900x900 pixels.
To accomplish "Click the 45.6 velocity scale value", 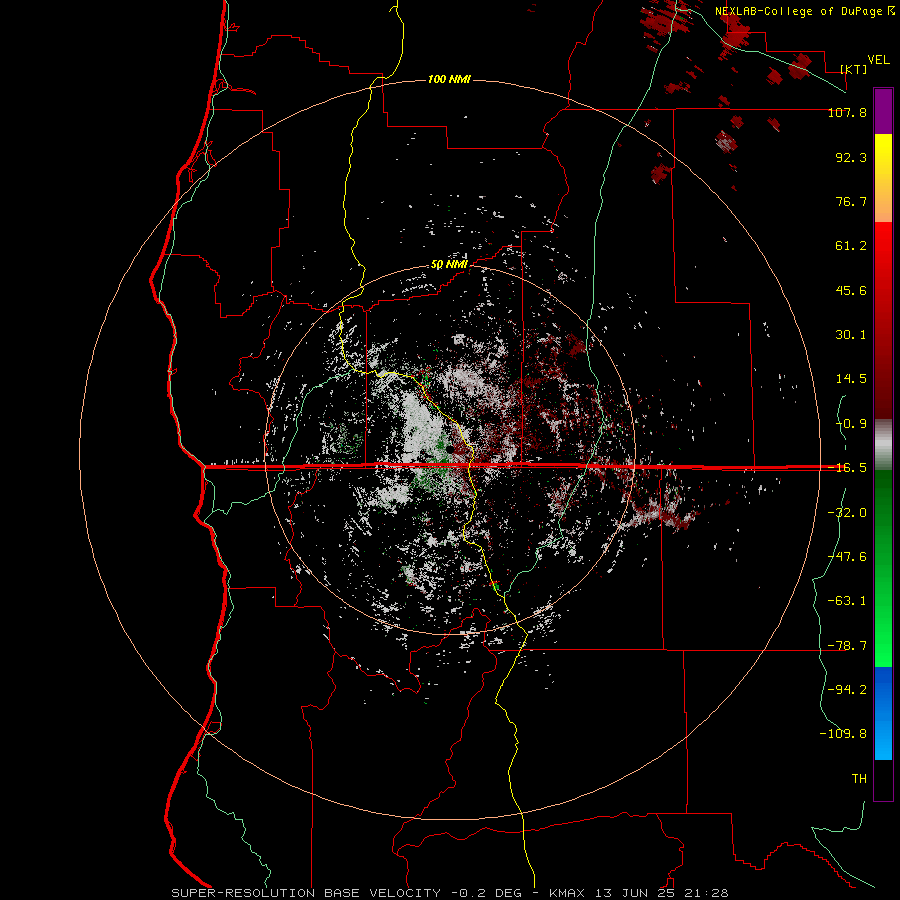I will coord(851,290).
